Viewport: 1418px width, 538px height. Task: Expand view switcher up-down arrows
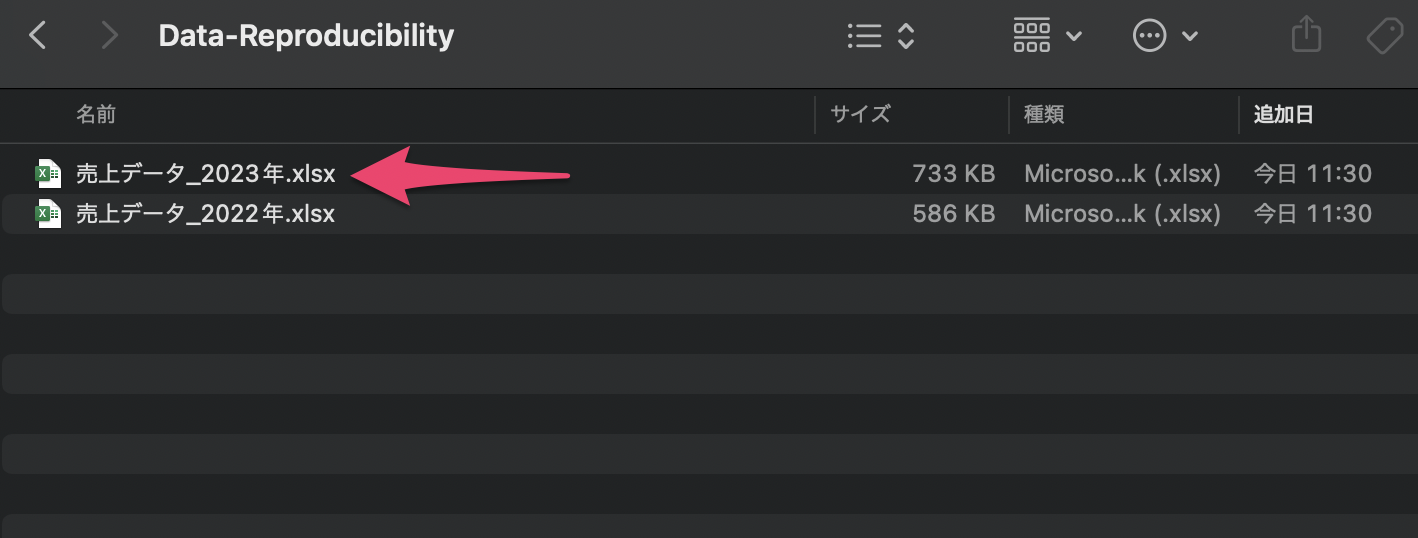906,37
